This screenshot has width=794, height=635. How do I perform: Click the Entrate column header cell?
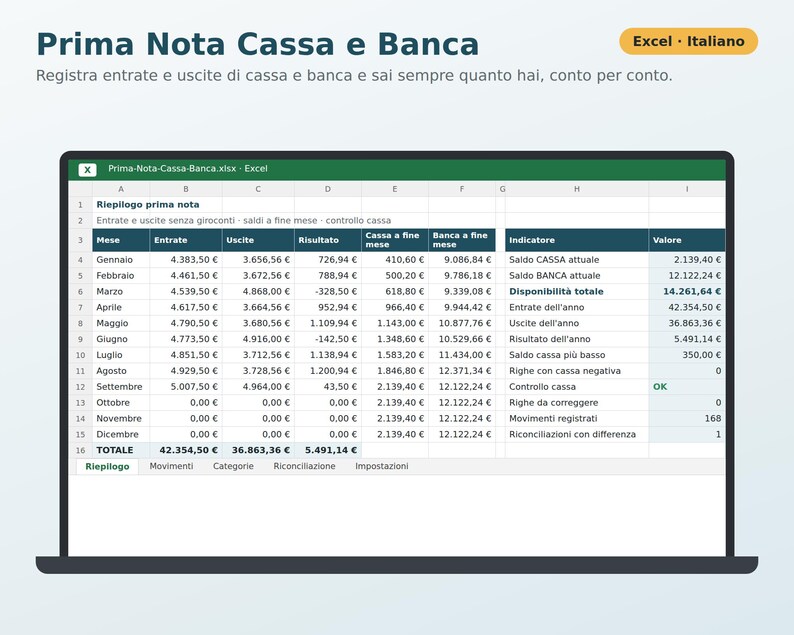(186, 240)
